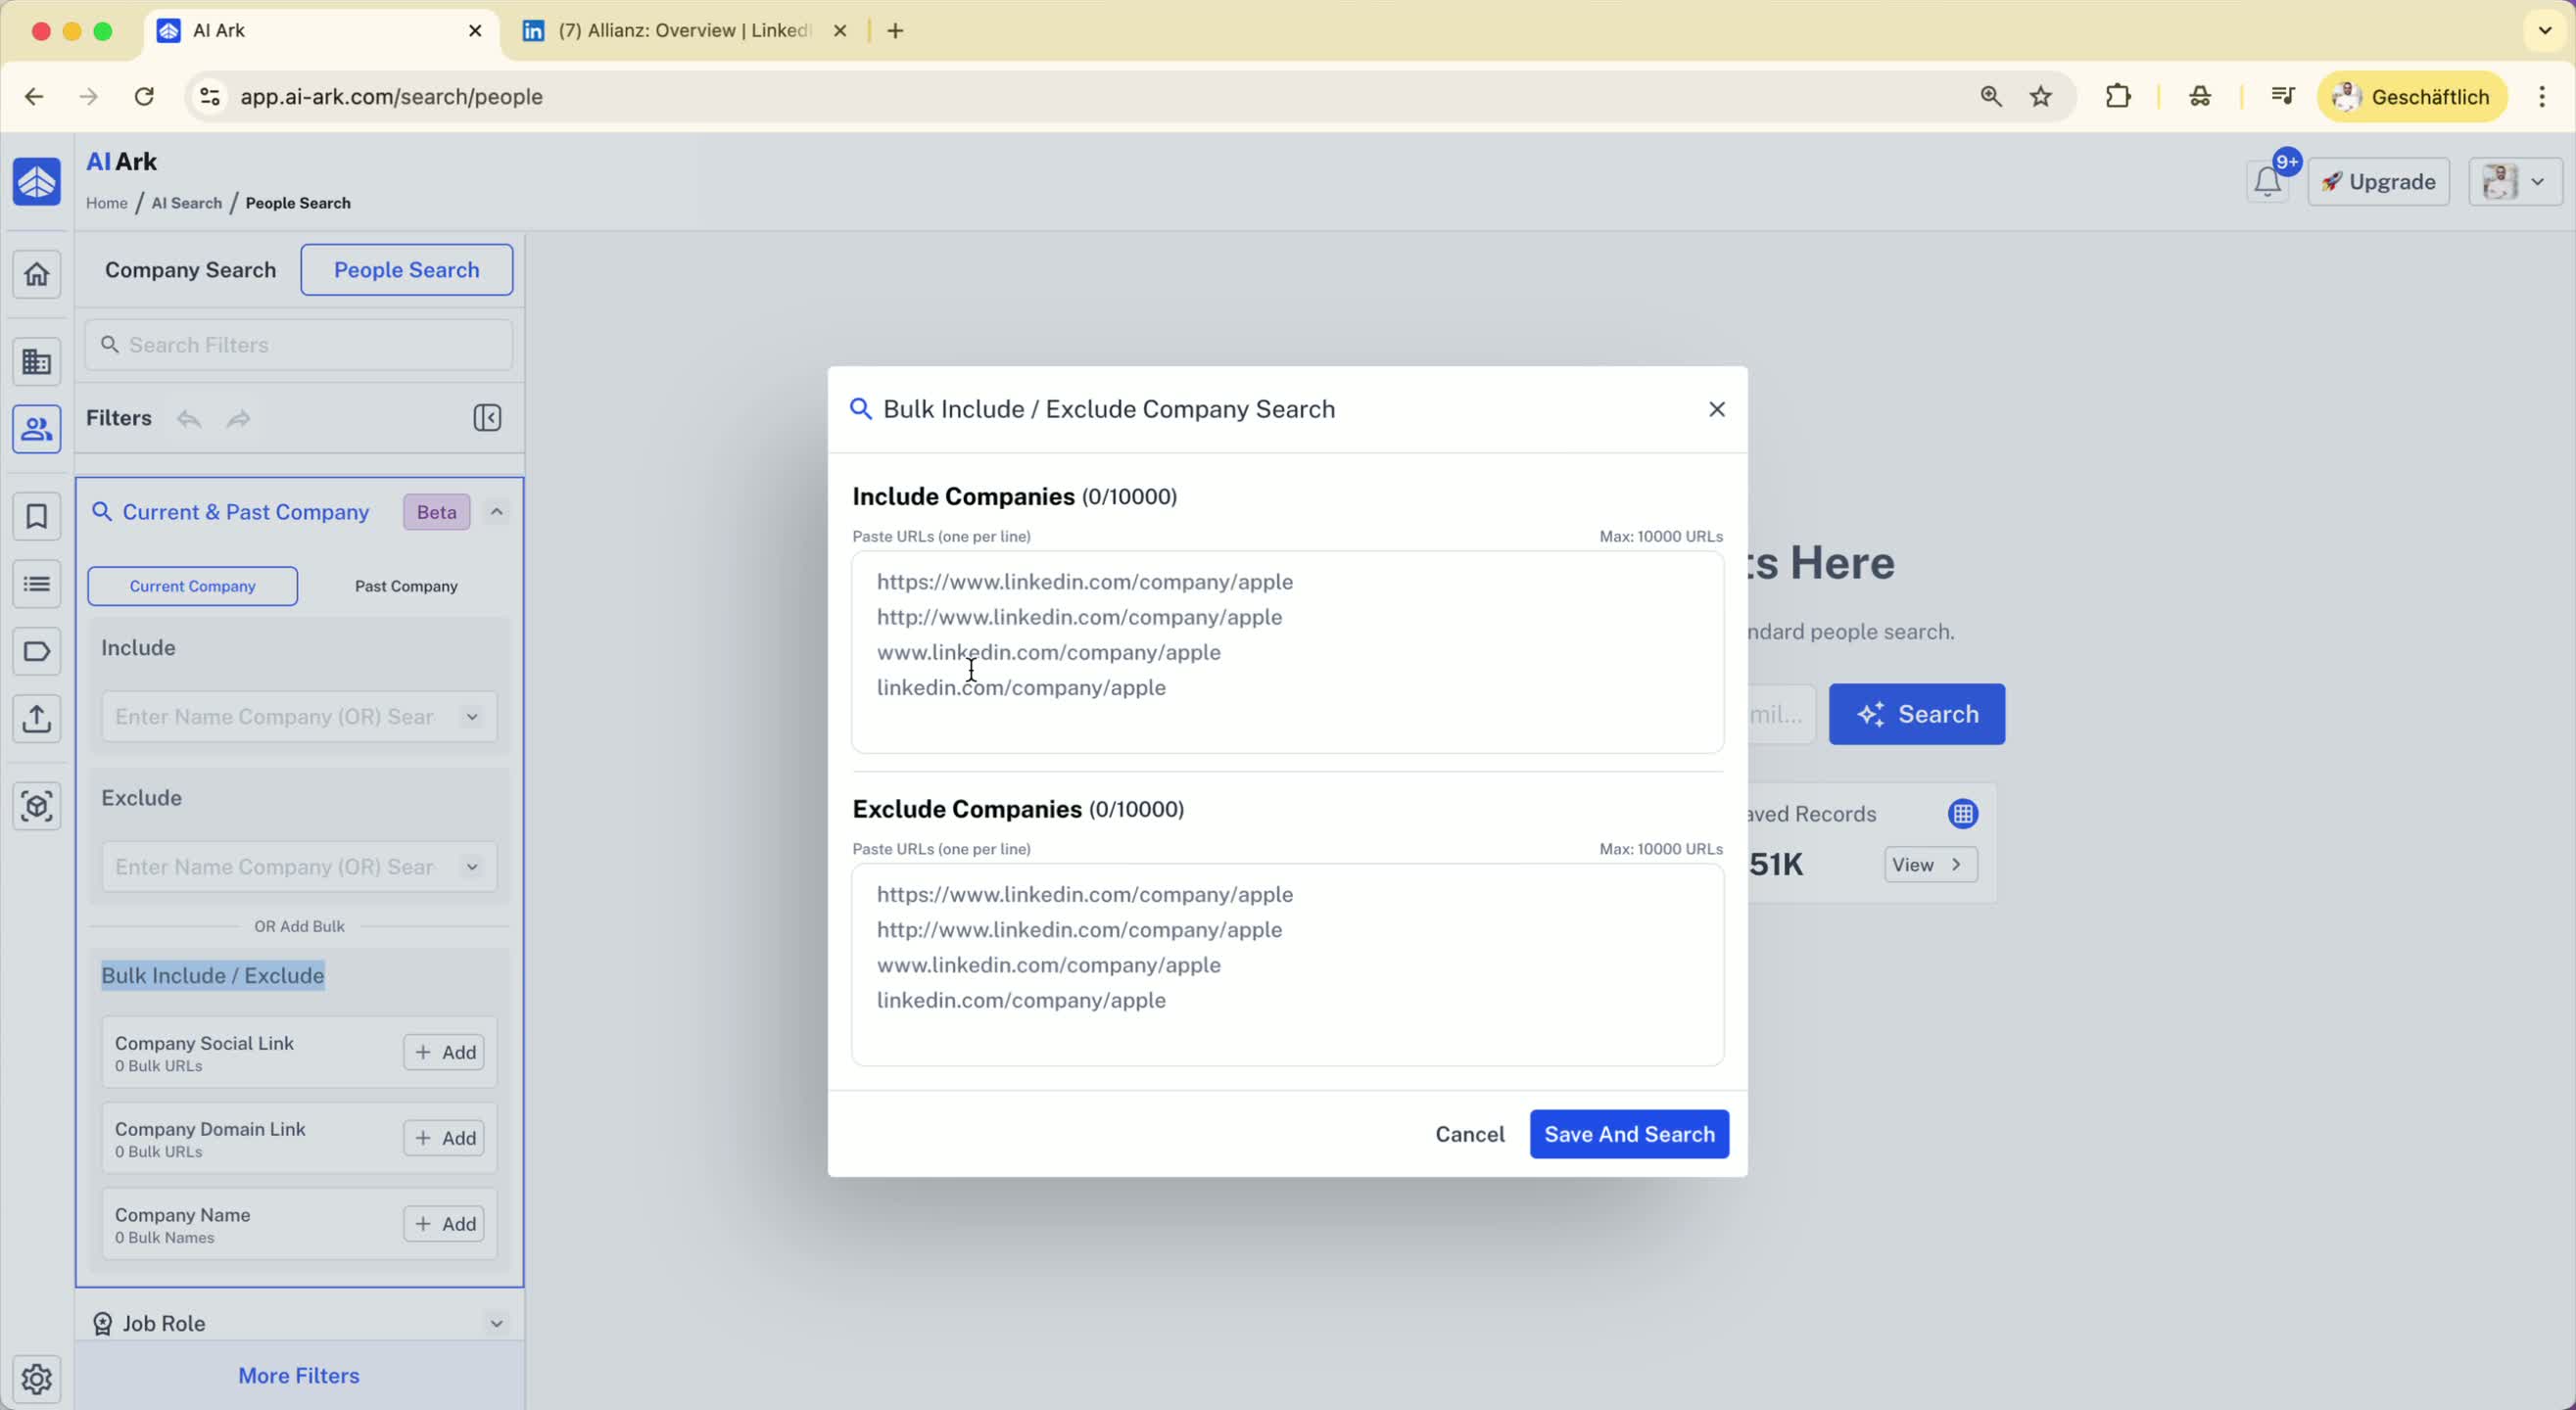Click the Home icon in the sidebar
The image size is (2576, 1410).
[37, 274]
